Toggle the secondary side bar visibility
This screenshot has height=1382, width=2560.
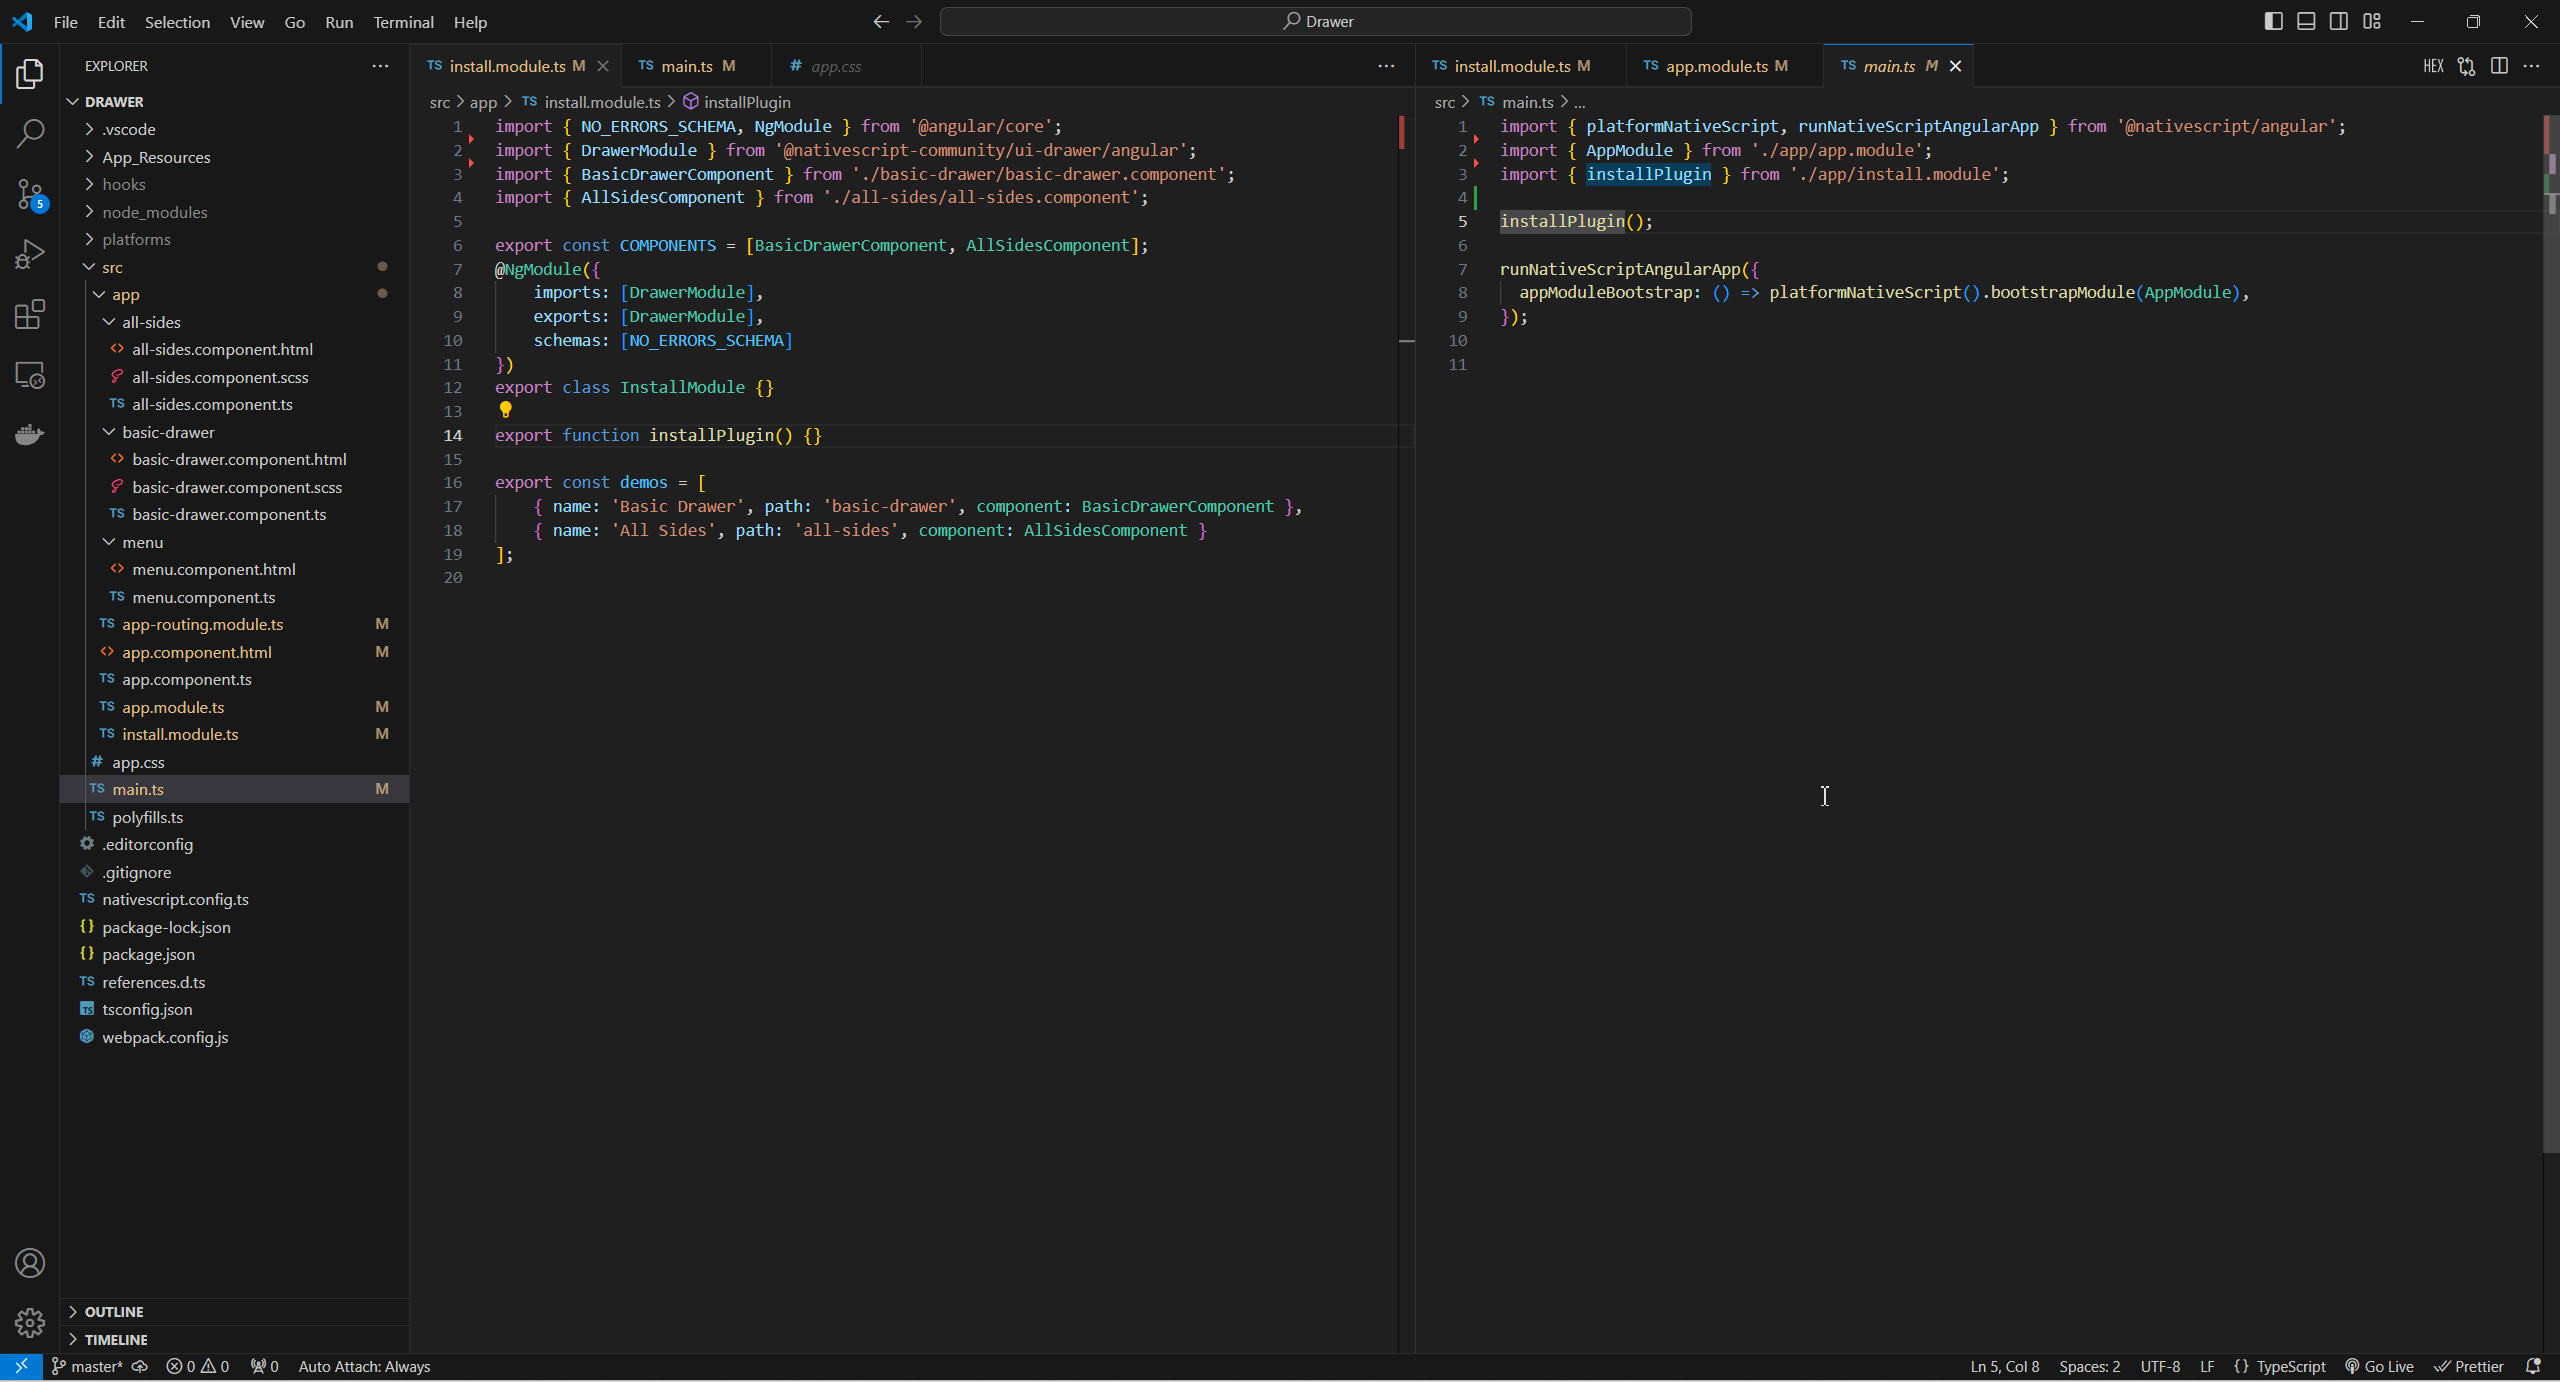[2339, 22]
